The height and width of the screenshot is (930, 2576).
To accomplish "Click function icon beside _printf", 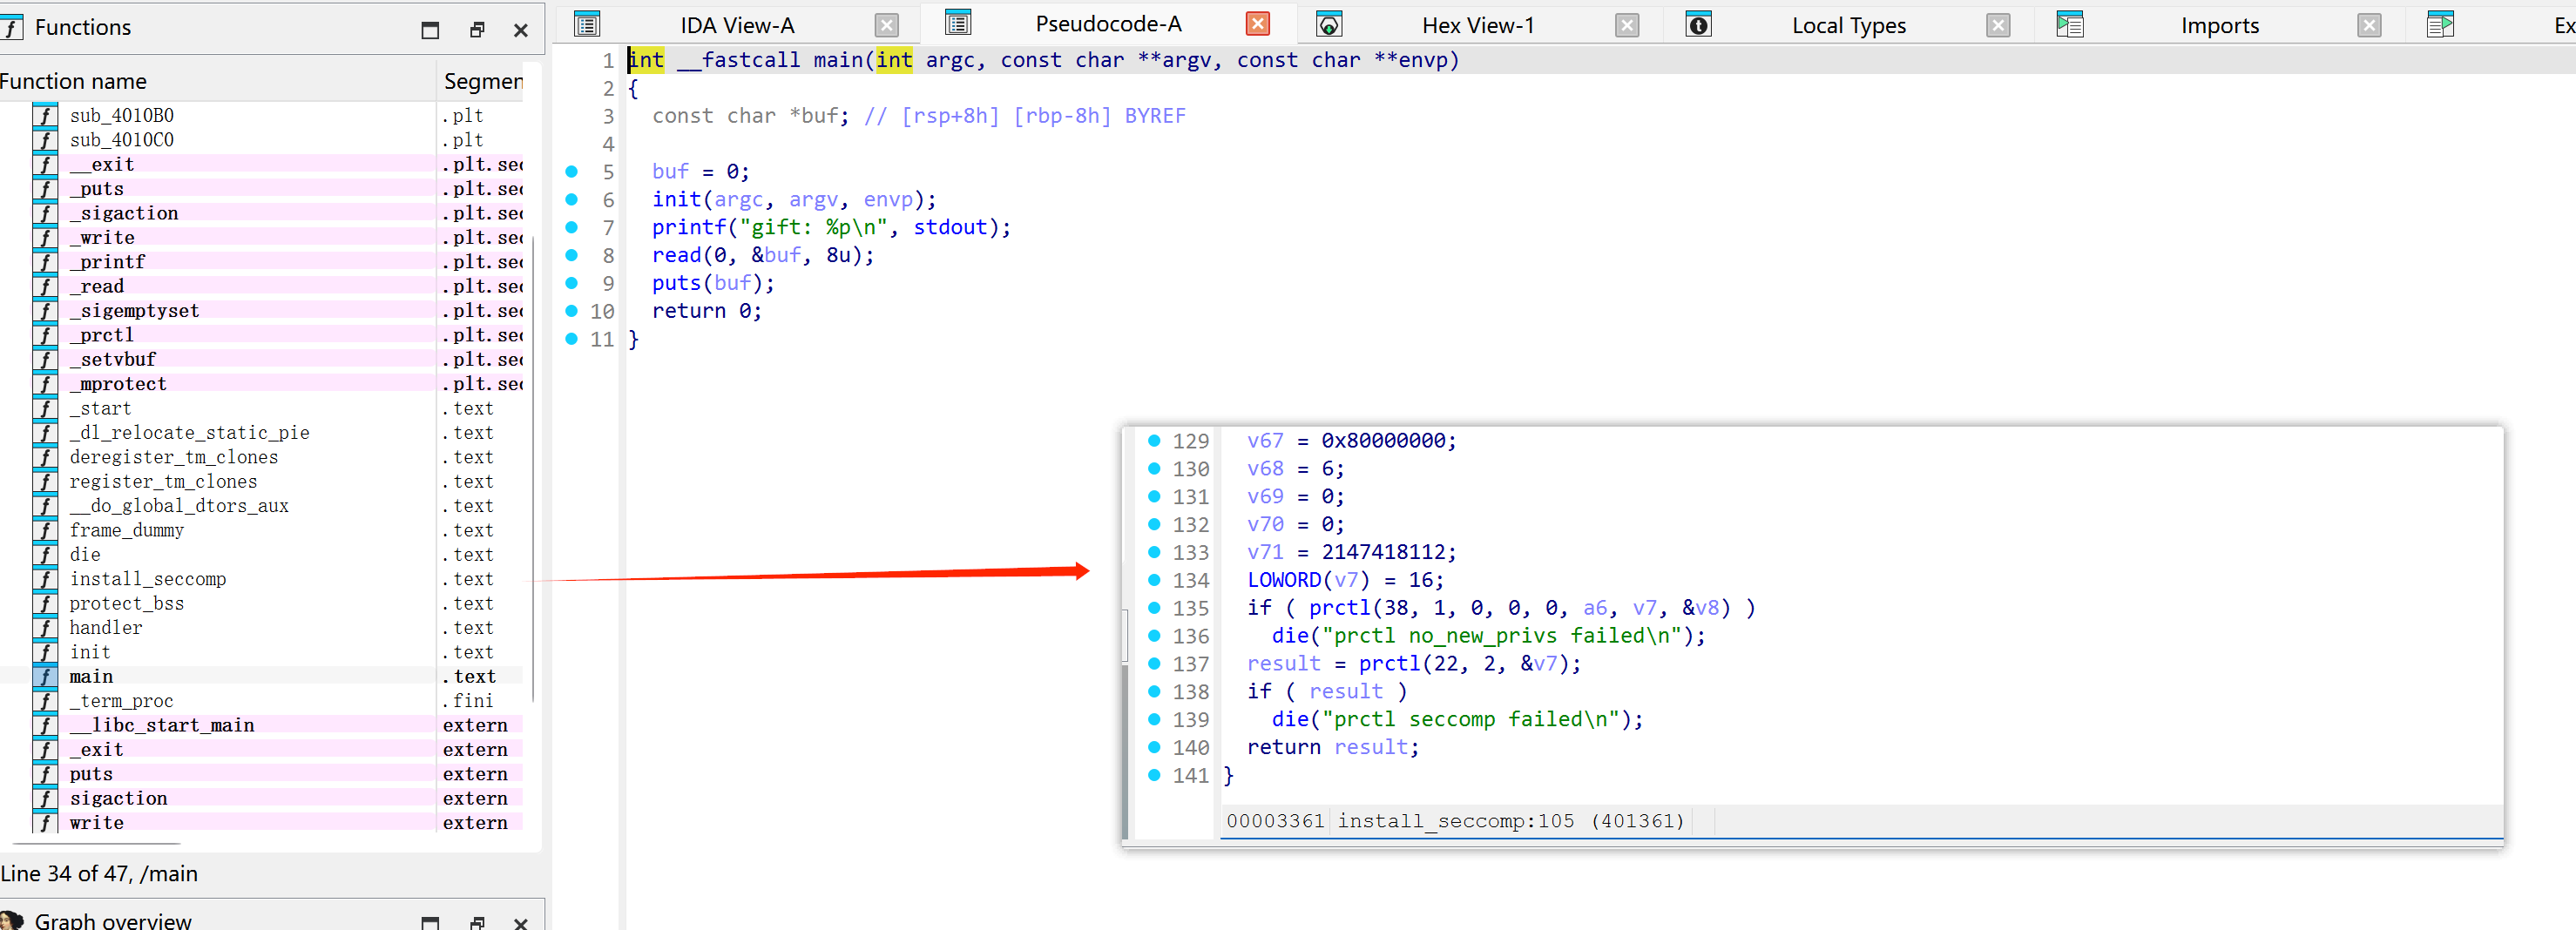I will click(x=45, y=262).
